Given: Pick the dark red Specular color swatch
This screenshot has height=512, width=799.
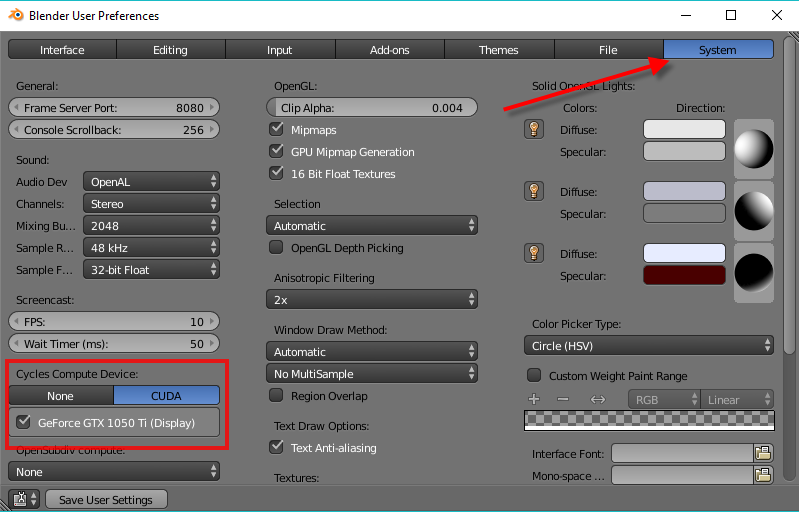Looking at the screenshot, I should coord(684,275).
